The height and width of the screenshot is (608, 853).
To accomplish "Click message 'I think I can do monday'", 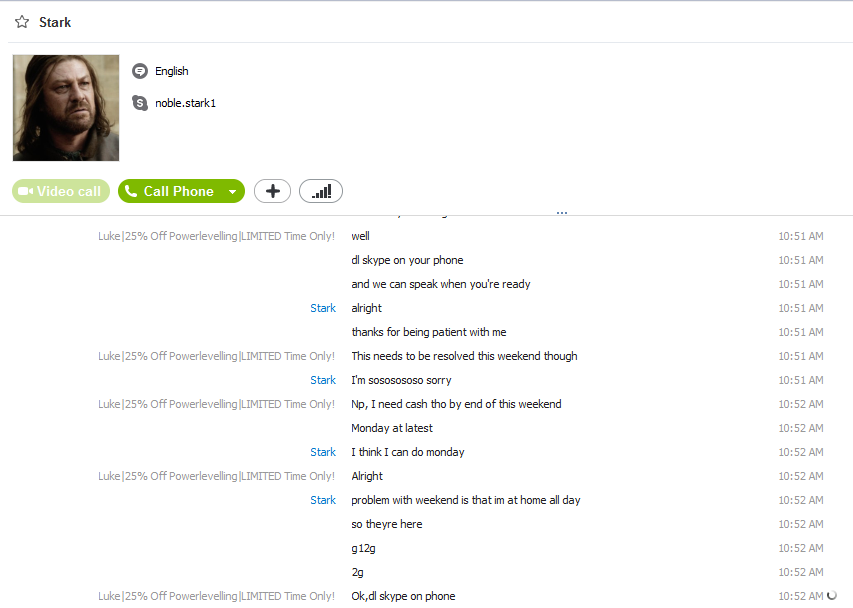I will (408, 452).
